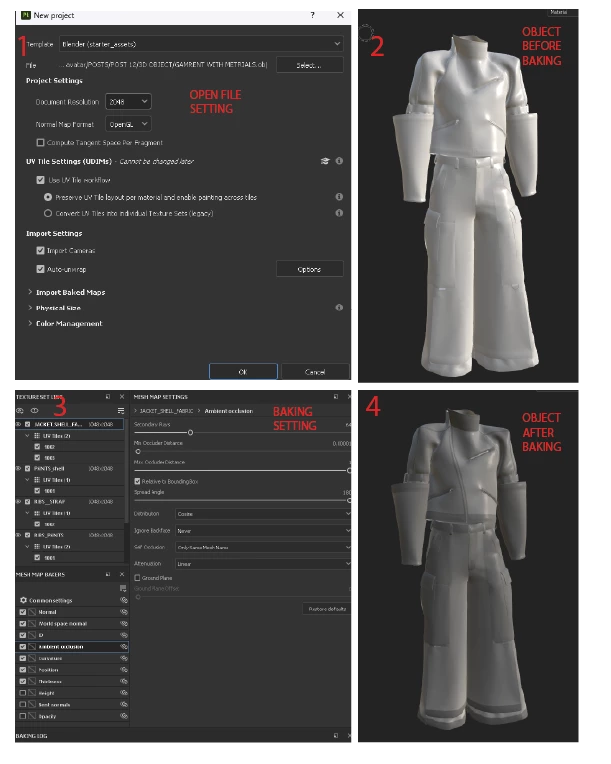Select Convert UV Tiles into individual Texture Sets
The width and height of the screenshot is (611, 764).
48,213
